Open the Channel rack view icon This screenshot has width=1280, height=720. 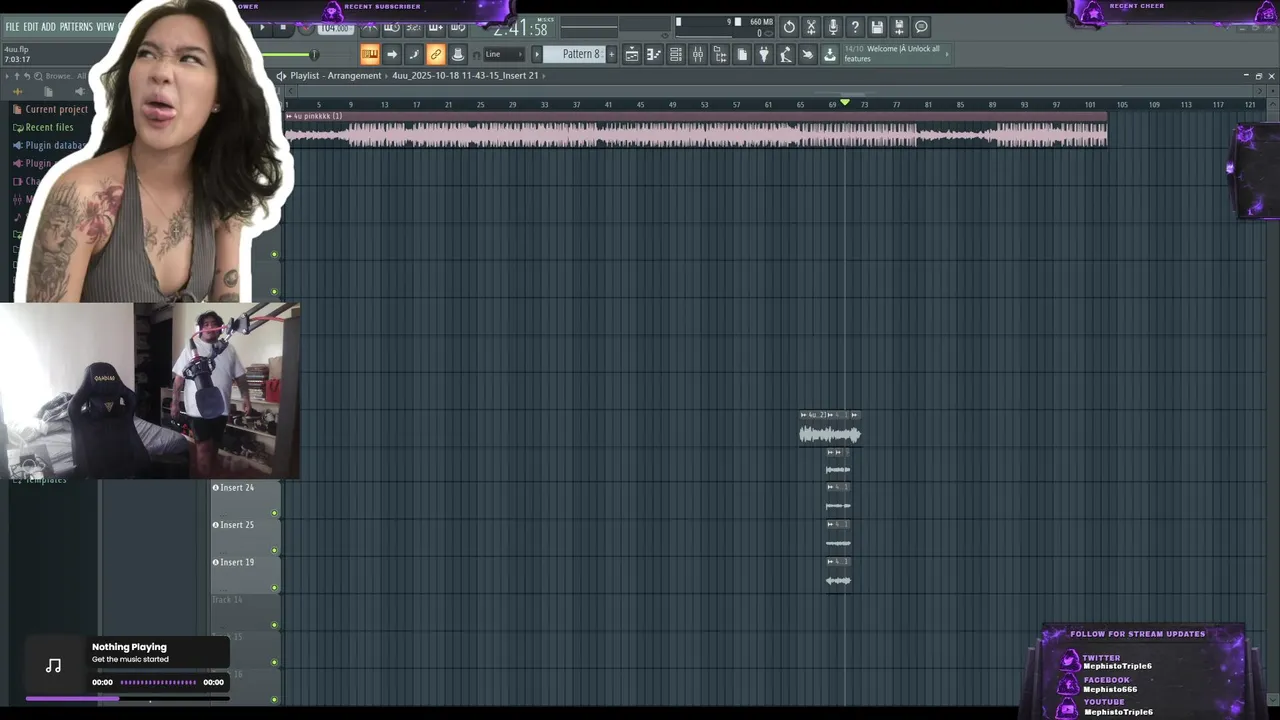[x=676, y=54]
